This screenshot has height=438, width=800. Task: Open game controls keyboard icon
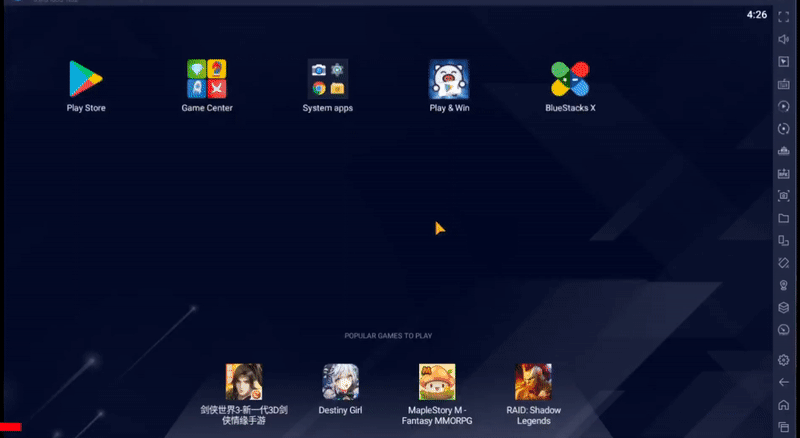pyautogui.click(x=784, y=84)
